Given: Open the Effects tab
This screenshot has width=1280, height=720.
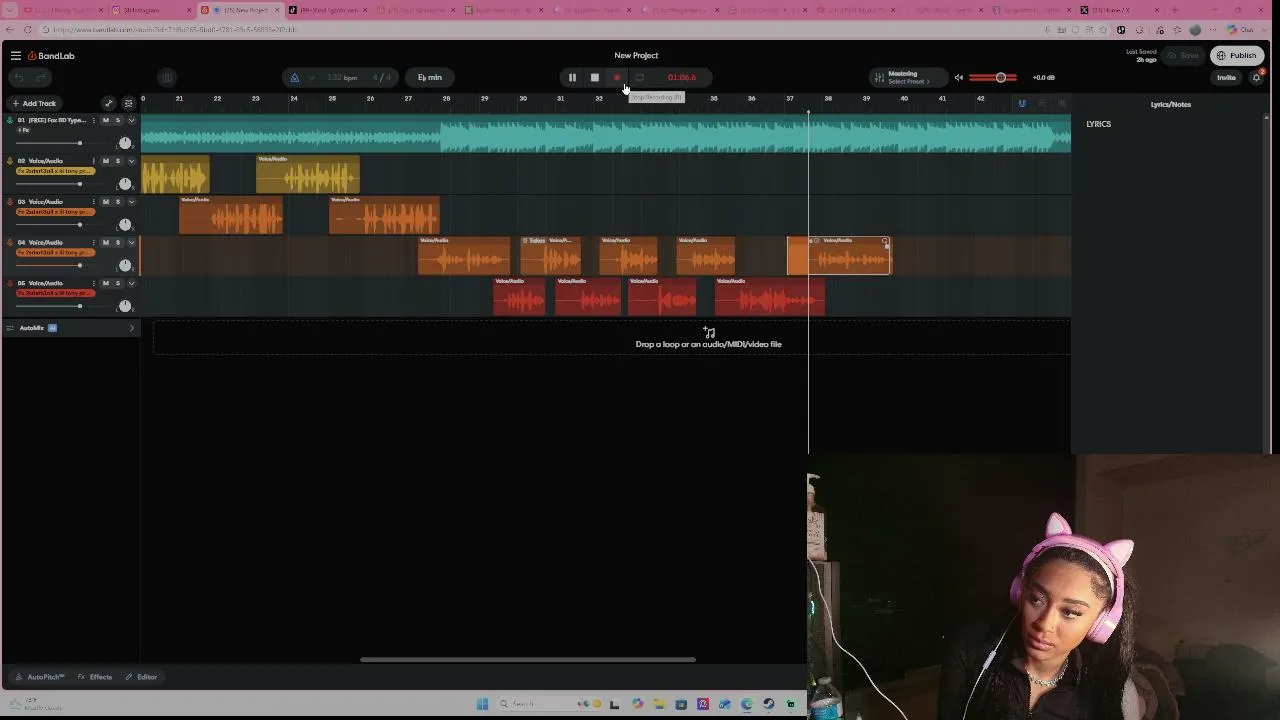Looking at the screenshot, I should pos(95,677).
